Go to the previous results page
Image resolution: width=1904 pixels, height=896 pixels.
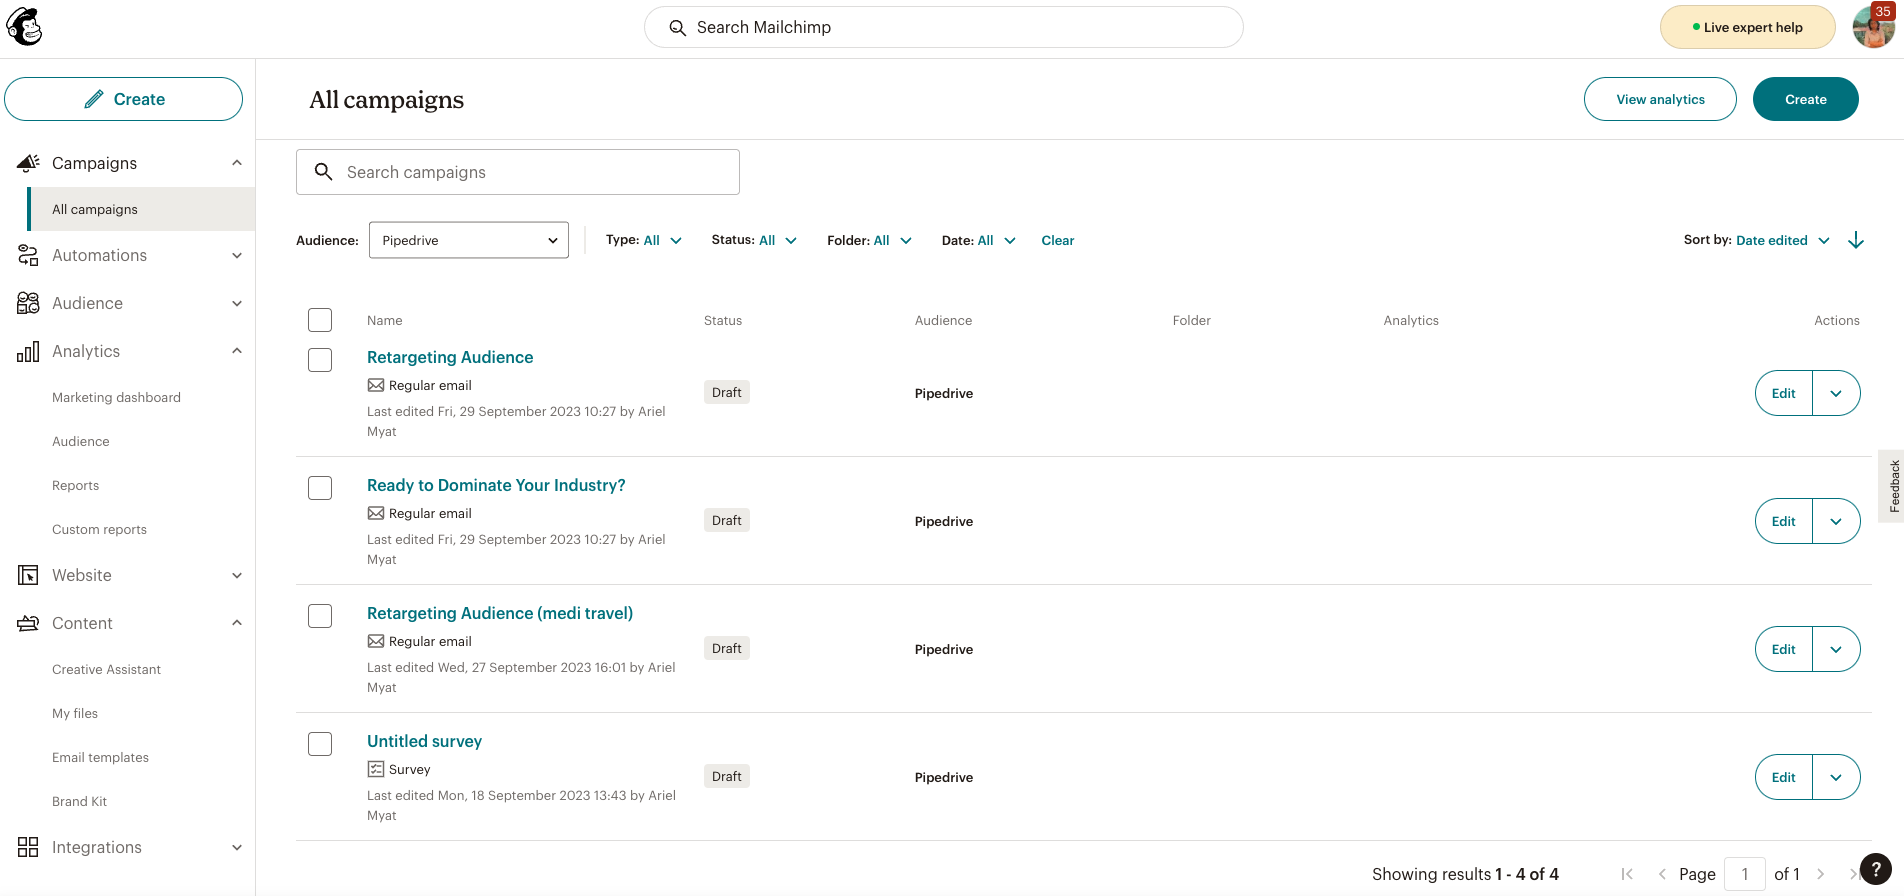pyautogui.click(x=1662, y=874)
